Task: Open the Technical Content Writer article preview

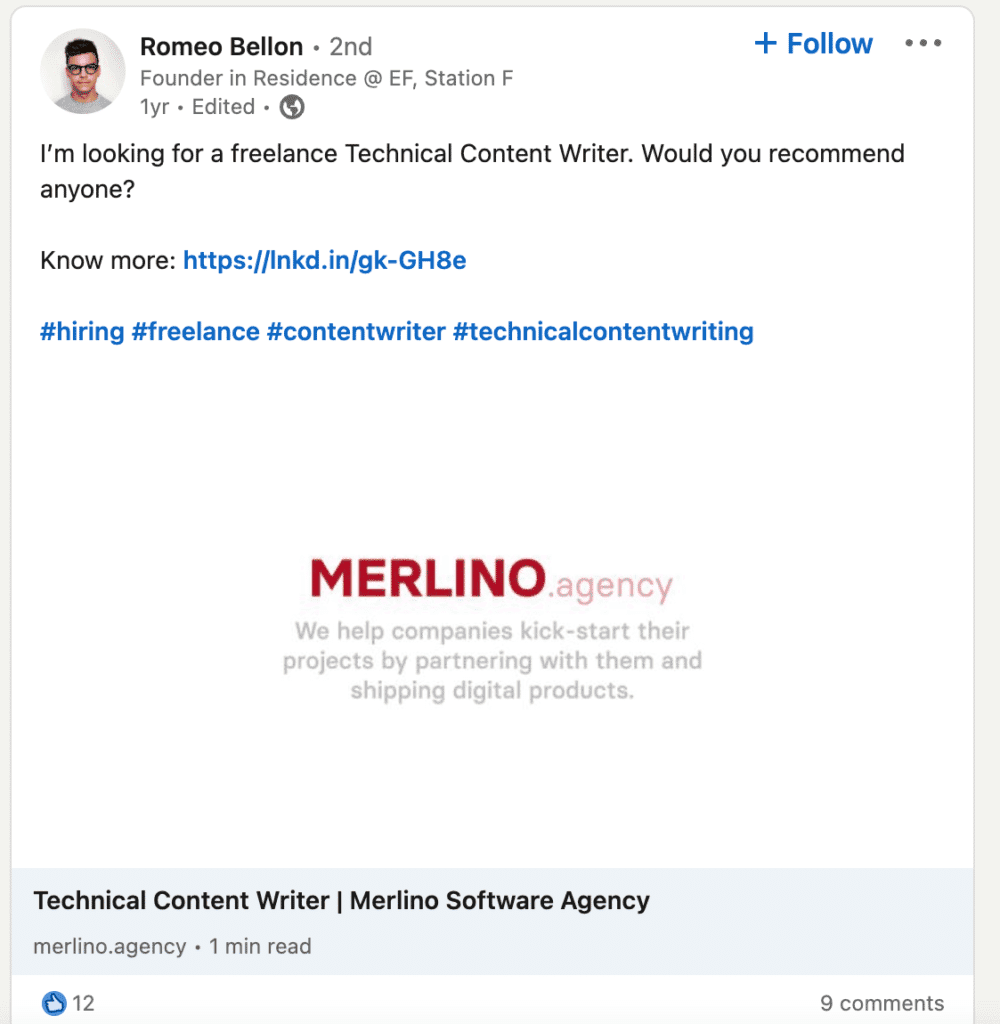Action: pos(342,900)
